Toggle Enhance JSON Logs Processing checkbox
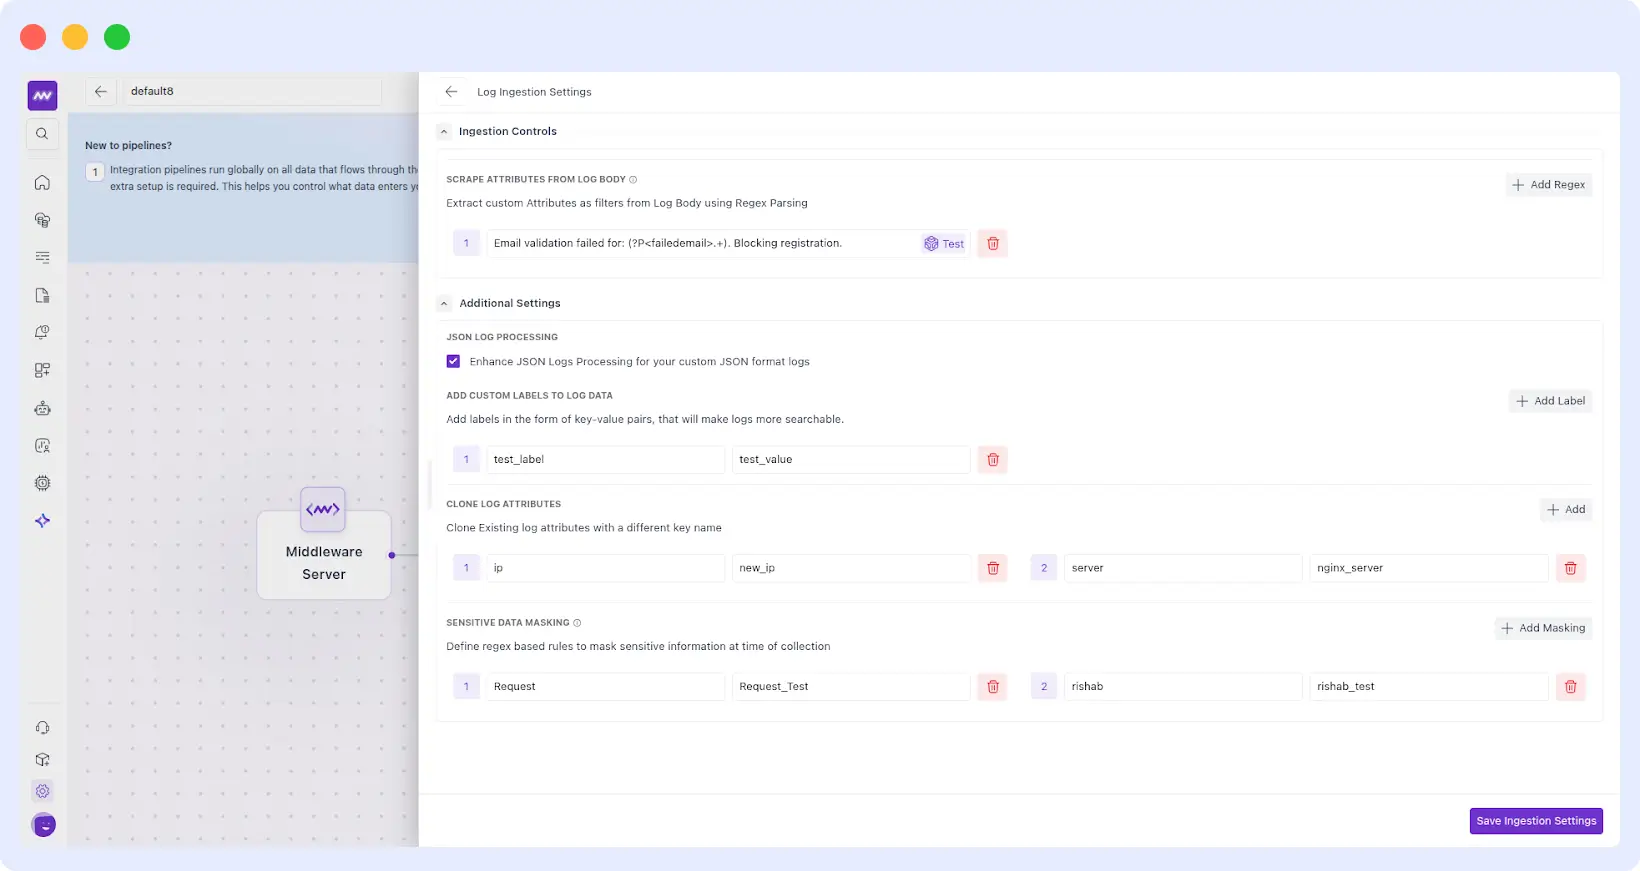This screenshot has width=1640, height=871. [453, 362]
